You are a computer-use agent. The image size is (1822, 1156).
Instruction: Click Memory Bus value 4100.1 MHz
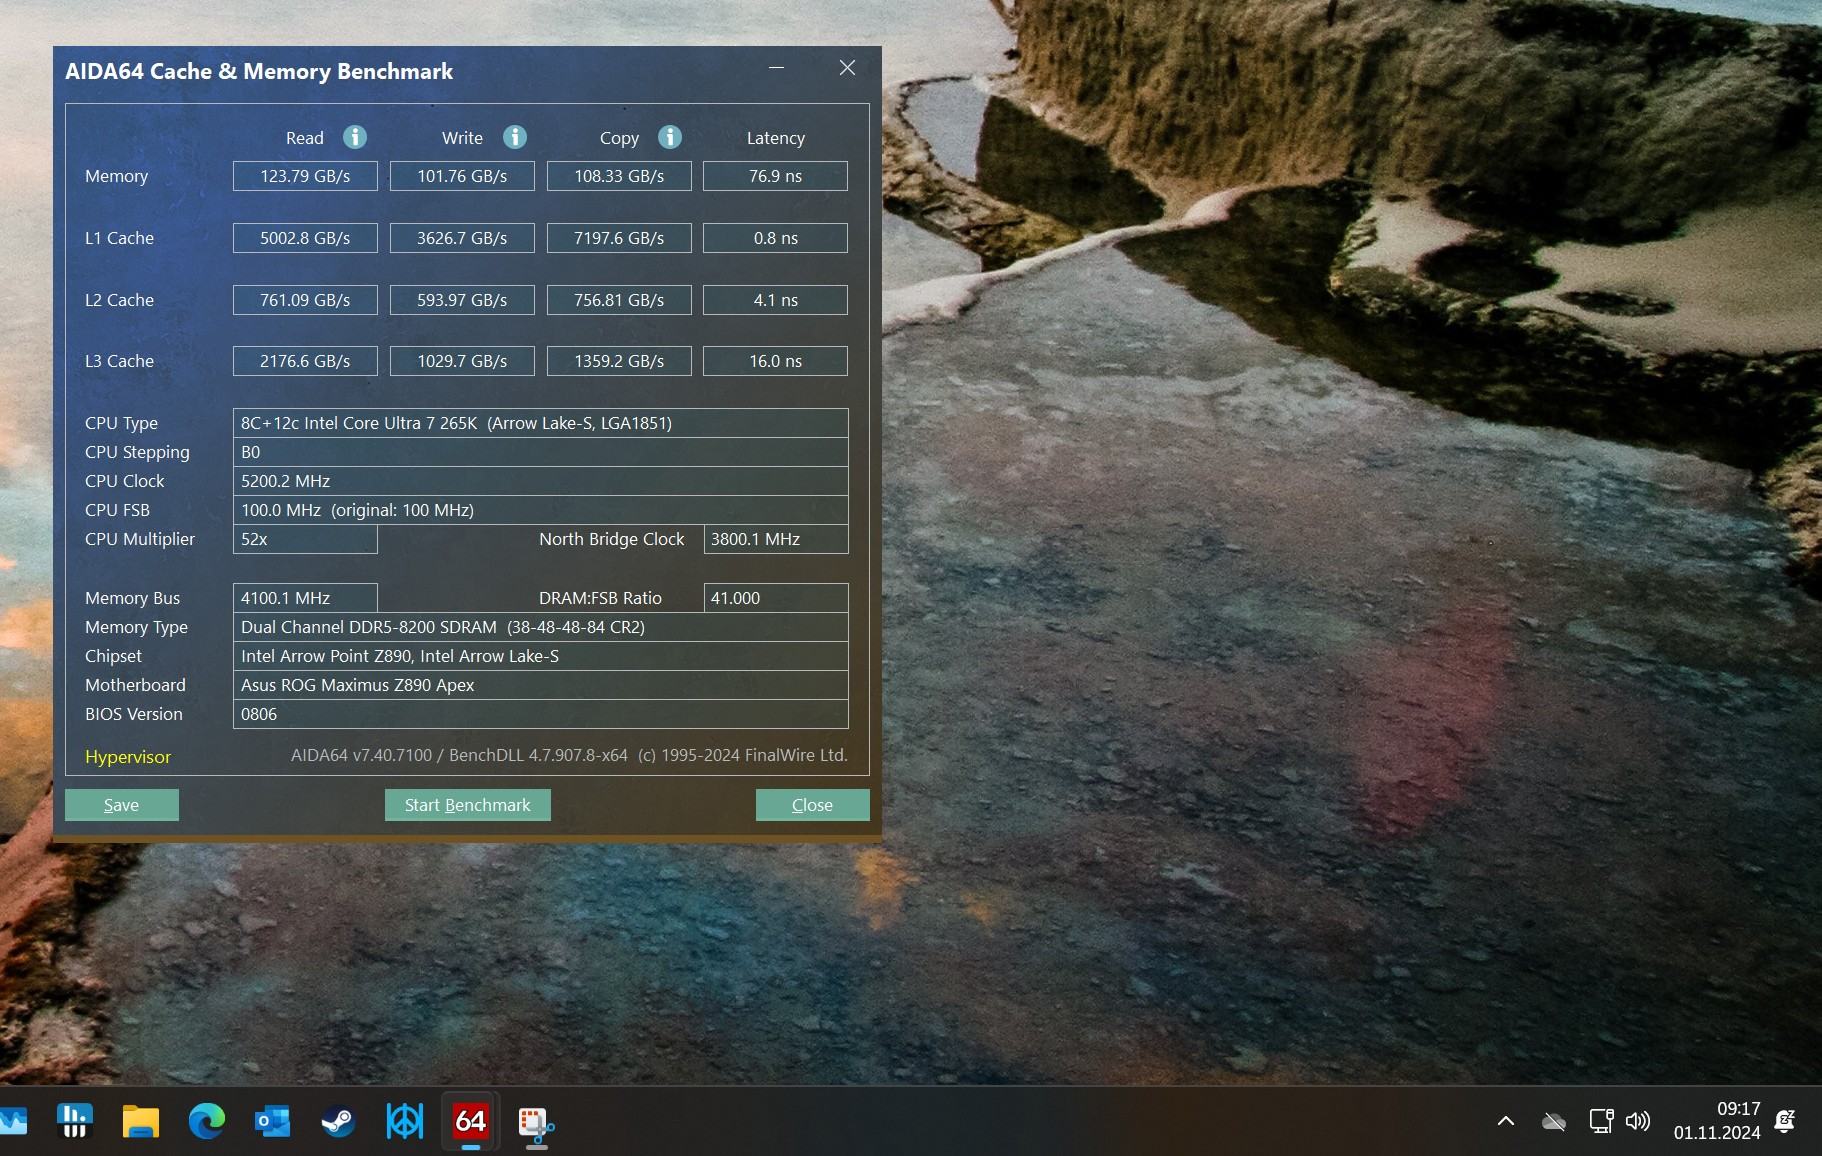(305, 598)
